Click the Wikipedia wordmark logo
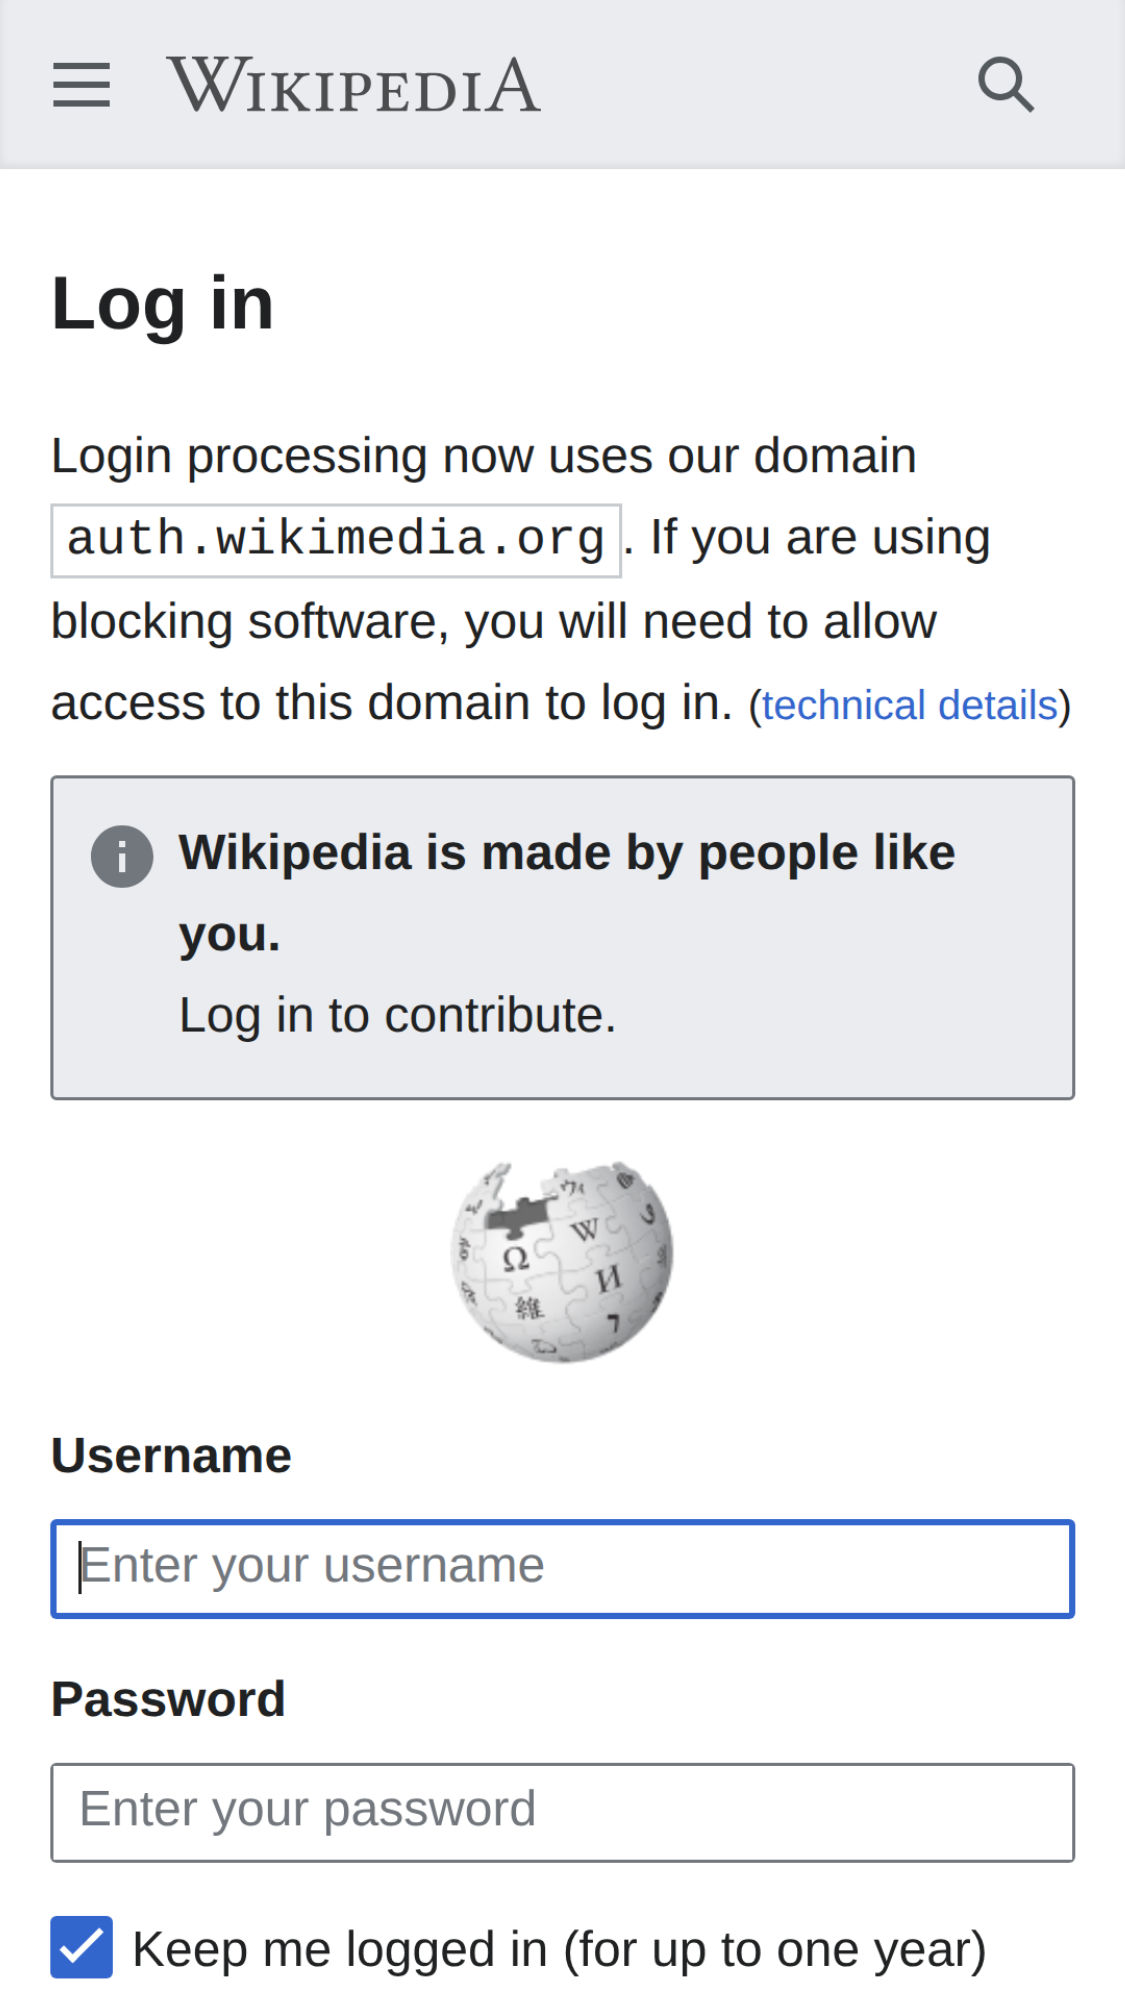Image resolution: width=1125 pixels, height=2000 pixels. point(353,85)
